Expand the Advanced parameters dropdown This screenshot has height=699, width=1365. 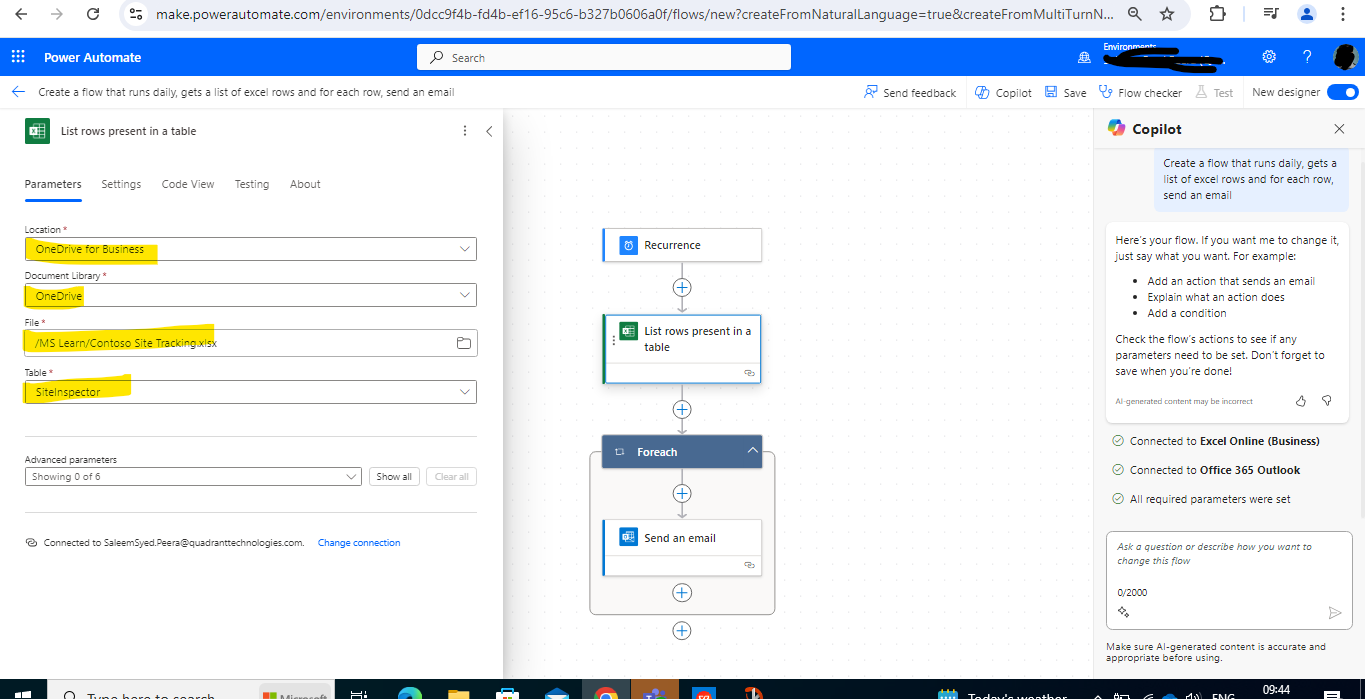tap(193, 477)
